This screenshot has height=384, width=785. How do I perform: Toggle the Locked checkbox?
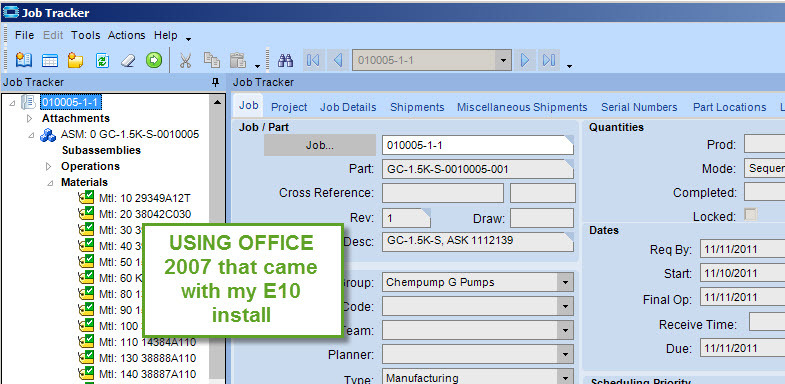(750, 215)
